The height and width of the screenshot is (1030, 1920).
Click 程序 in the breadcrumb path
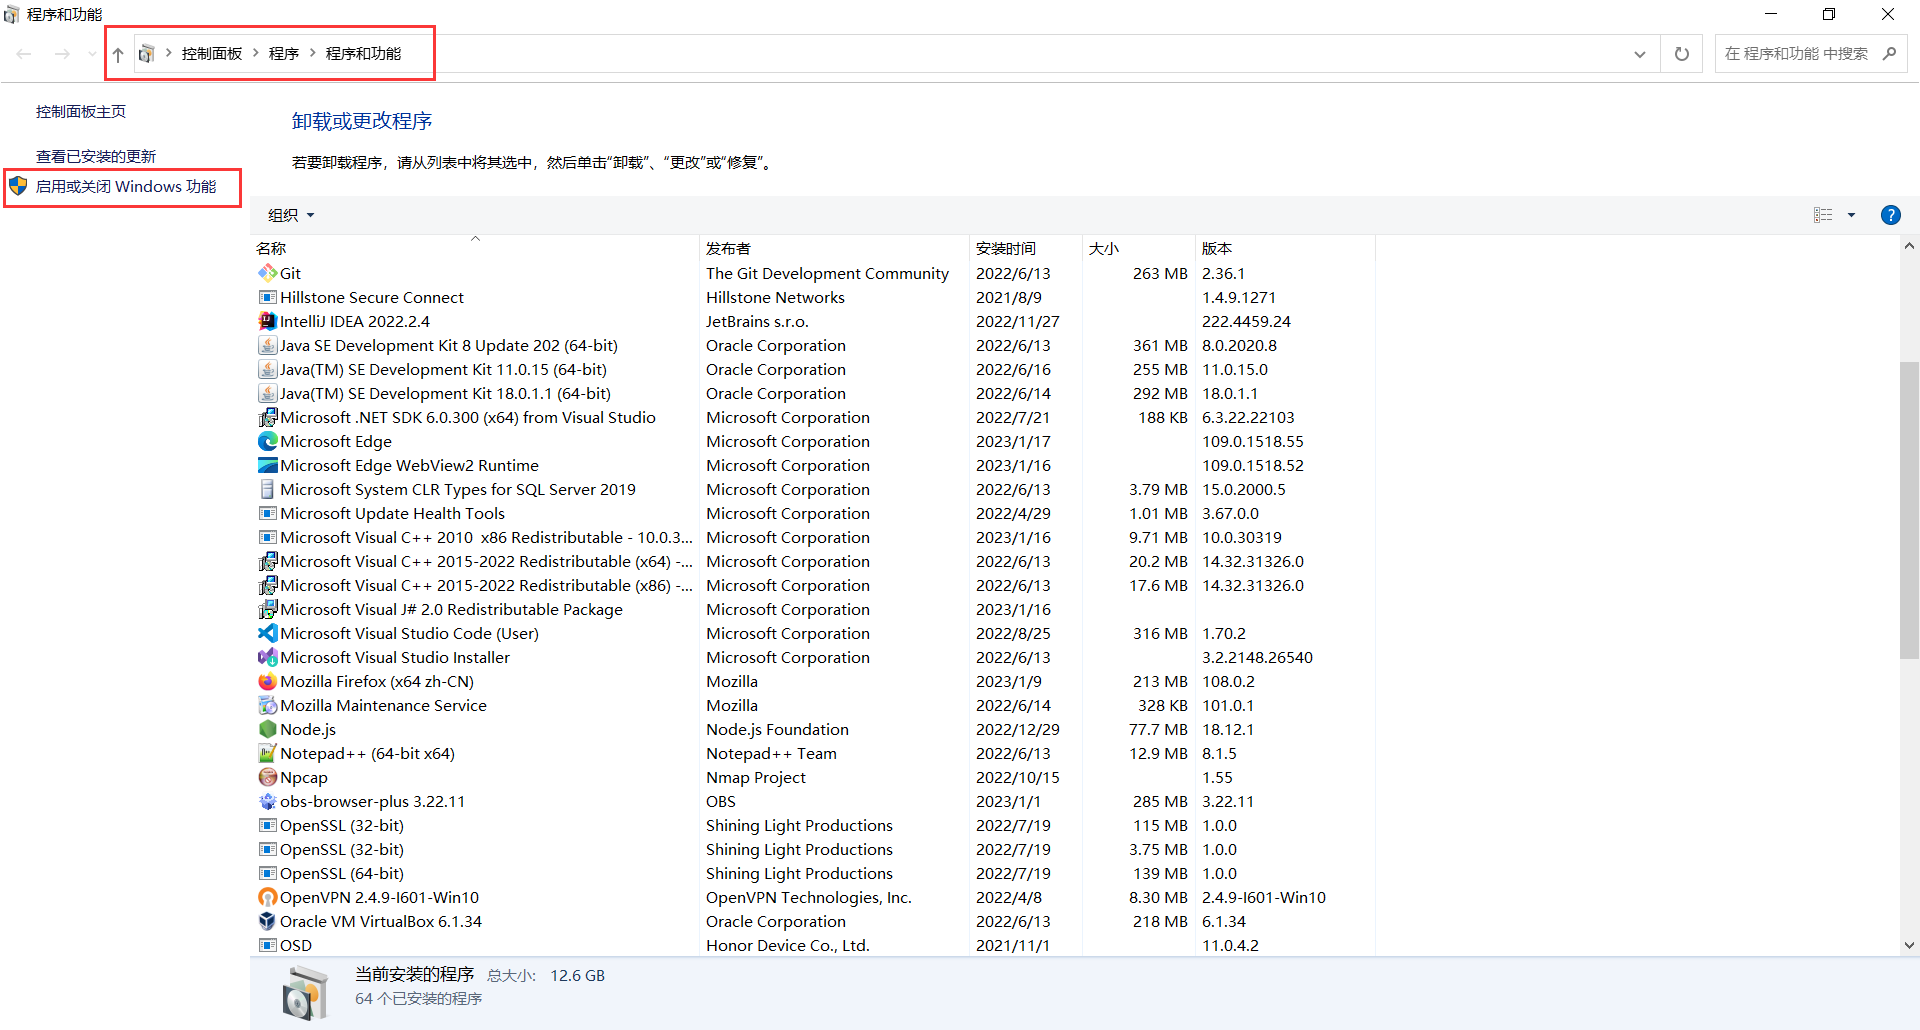point(284,54)
